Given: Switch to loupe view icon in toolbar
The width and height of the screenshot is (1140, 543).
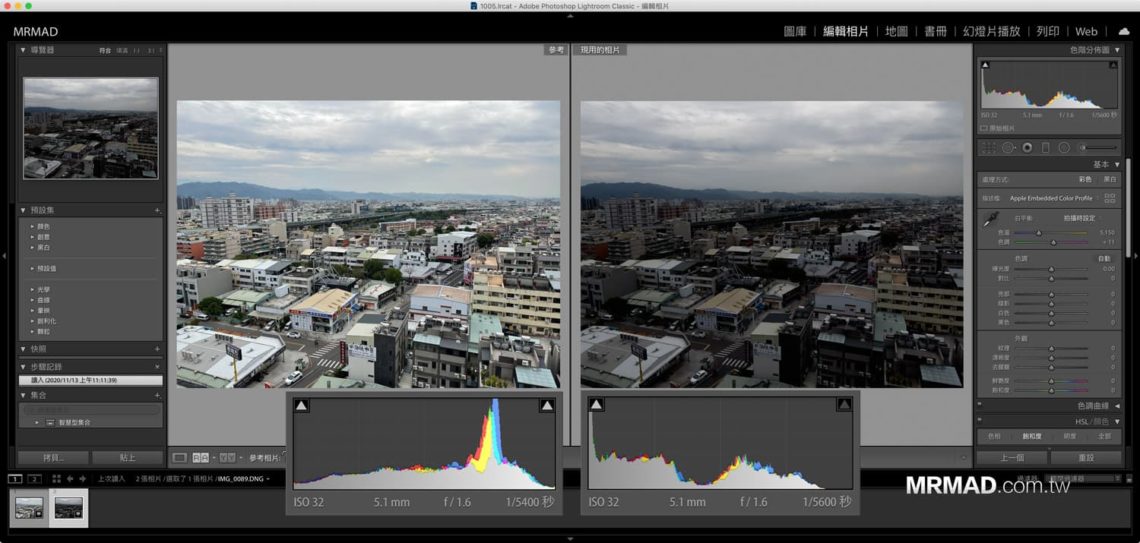Looking at the screenshot, I should point(179,458).
